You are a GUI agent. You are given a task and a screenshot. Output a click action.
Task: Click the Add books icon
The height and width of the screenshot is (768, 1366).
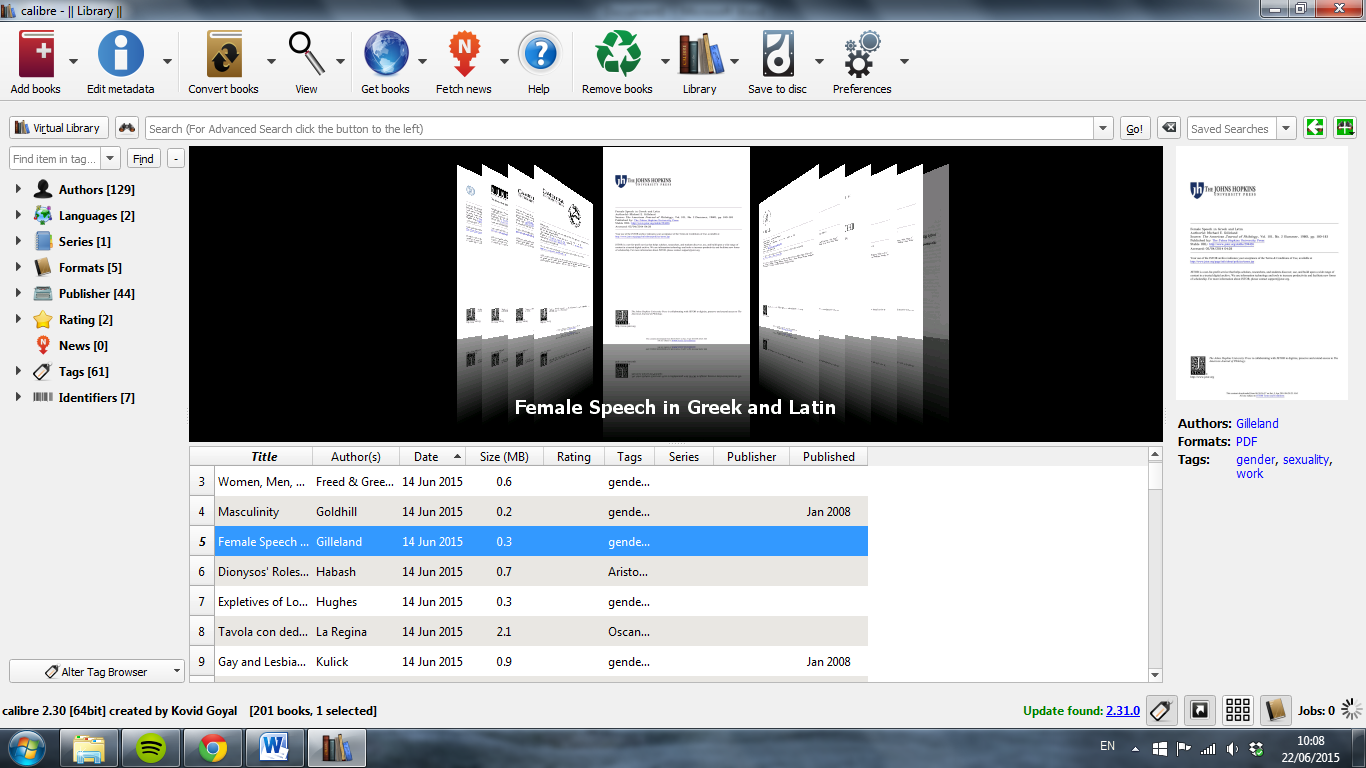[x=36, y=54]
